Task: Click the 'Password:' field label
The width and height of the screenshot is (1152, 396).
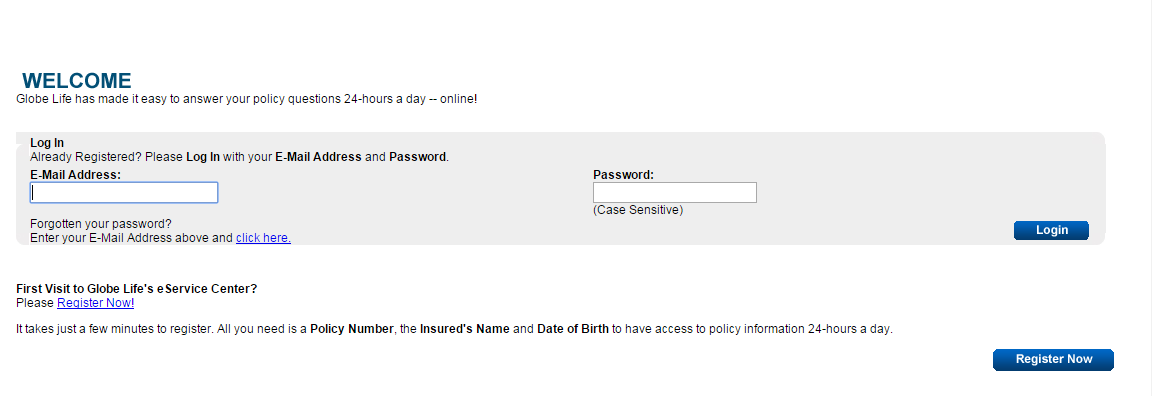Action: coord(624,175)
